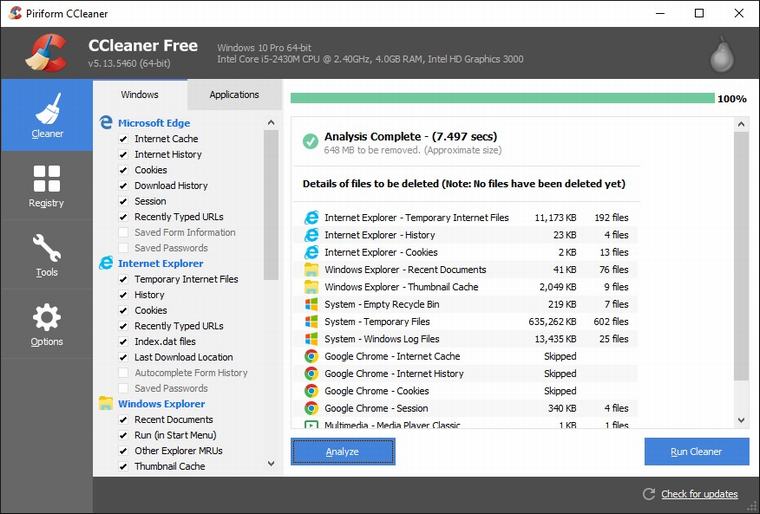760x514 pixels.
Task: Open the Registry section grid icon
Action: pos(47,178)
